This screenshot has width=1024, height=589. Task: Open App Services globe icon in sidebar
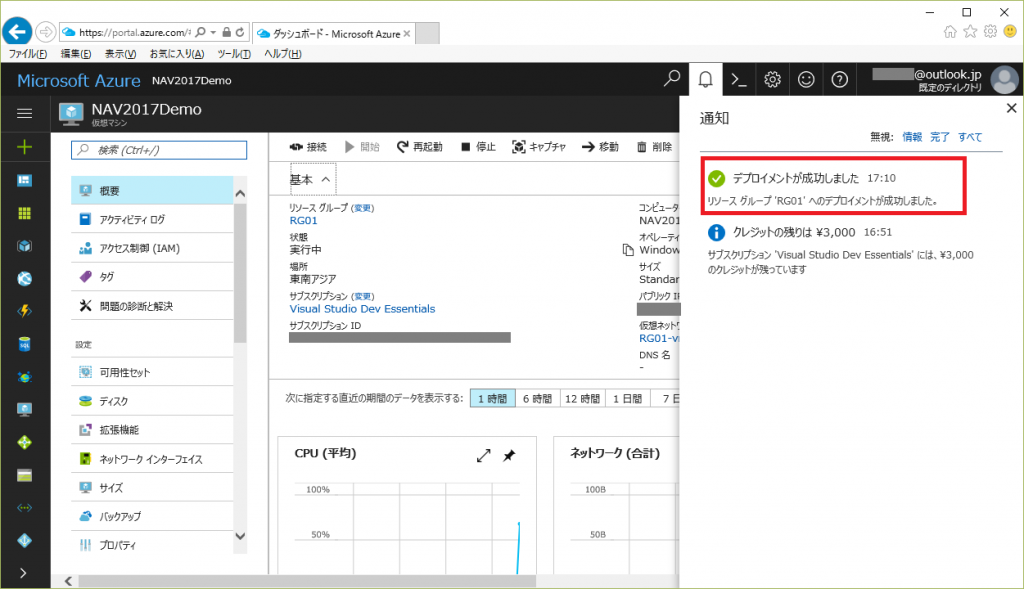pyautogui.click(x=24, y=279)
